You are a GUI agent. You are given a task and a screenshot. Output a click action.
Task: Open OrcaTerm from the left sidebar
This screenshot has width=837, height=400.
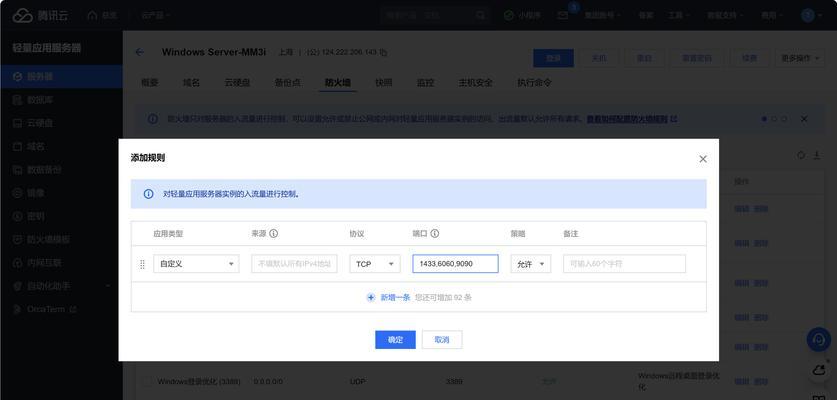[61, 309]
